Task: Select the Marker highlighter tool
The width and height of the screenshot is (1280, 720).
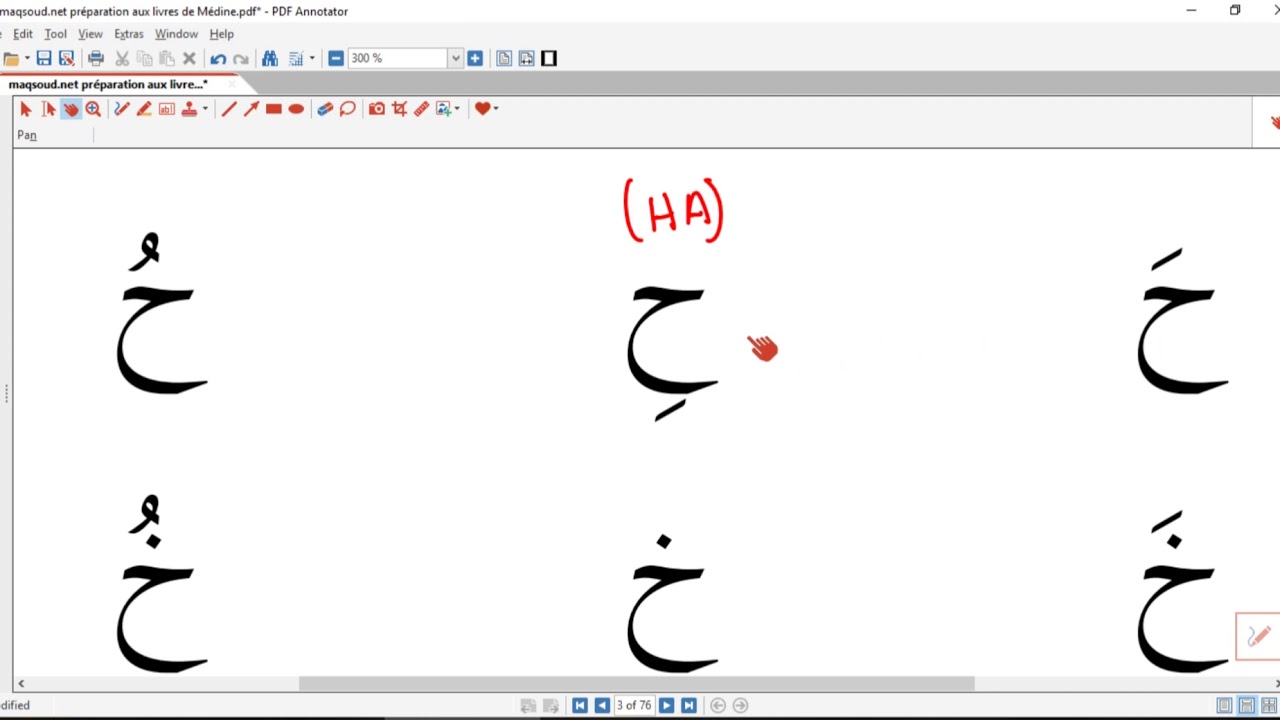Action: [144, 108]
